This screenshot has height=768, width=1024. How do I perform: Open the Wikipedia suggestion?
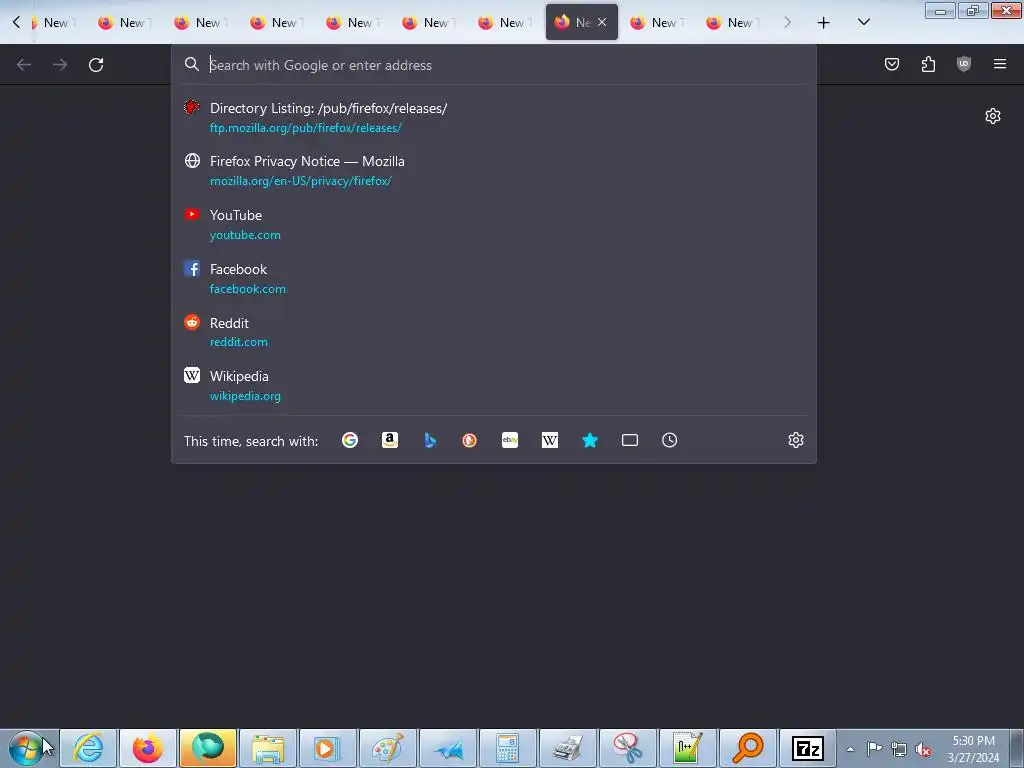coord(494,385)
